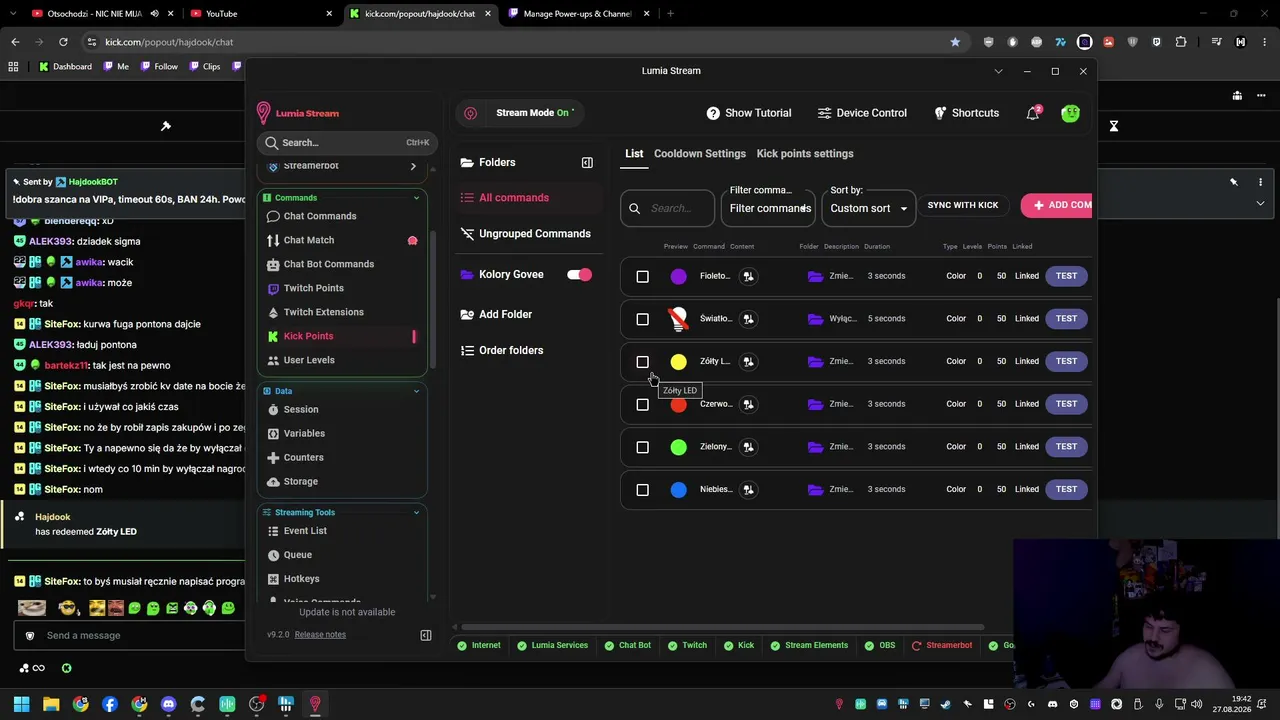Click the Lumia Stream logo

pos(298,113)
